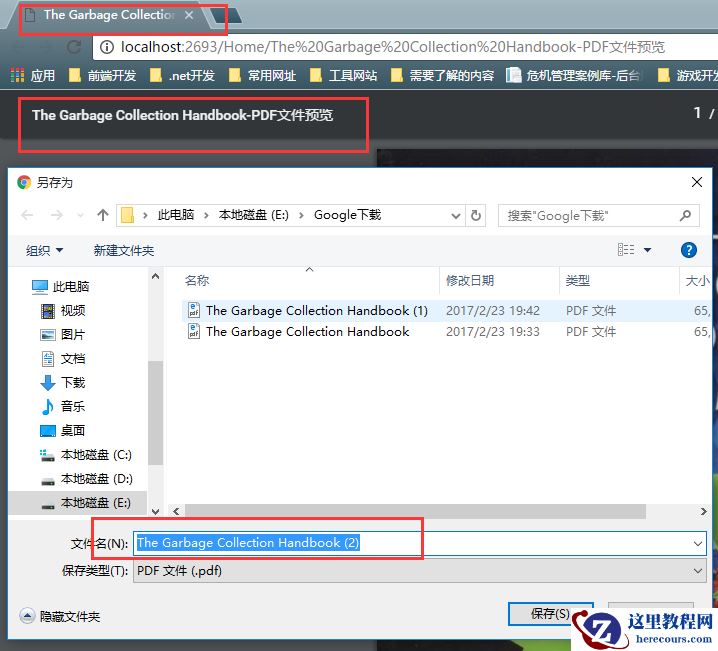Click the search magnifier icon
The height and width of the screenshot is (651, 718).
pyautogui.click(x=685, y=215)
